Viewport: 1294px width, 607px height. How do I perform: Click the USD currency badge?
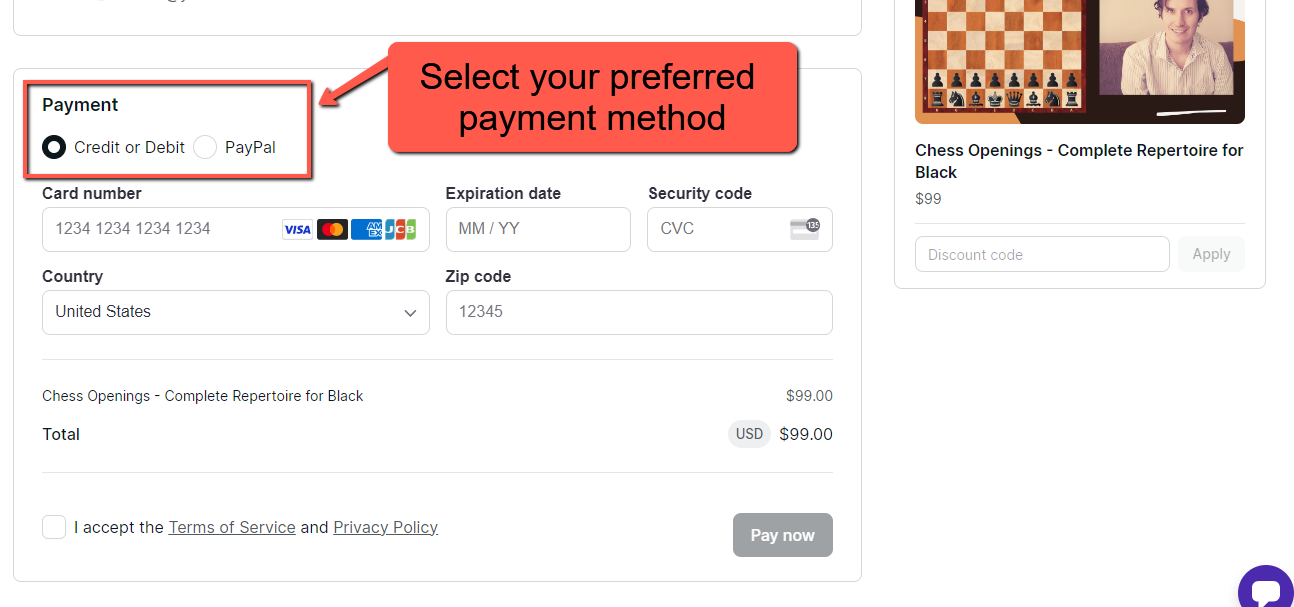[749, 434]
